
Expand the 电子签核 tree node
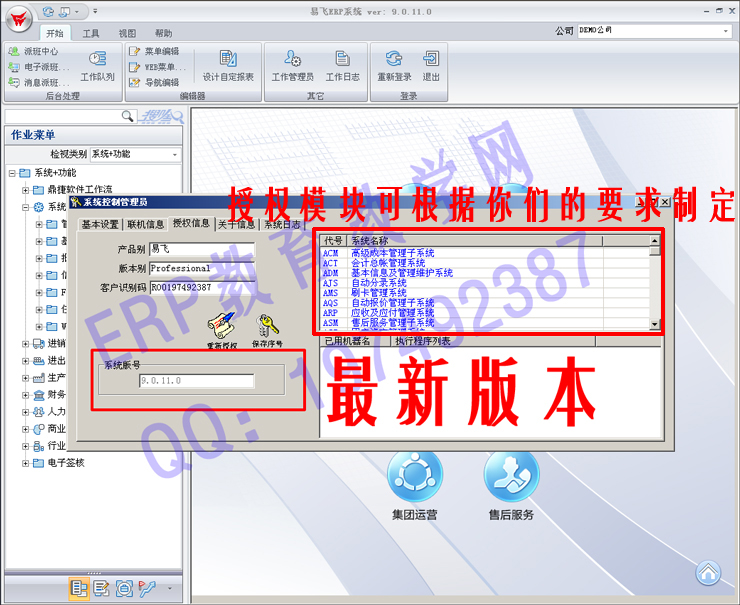click(25, 463)
